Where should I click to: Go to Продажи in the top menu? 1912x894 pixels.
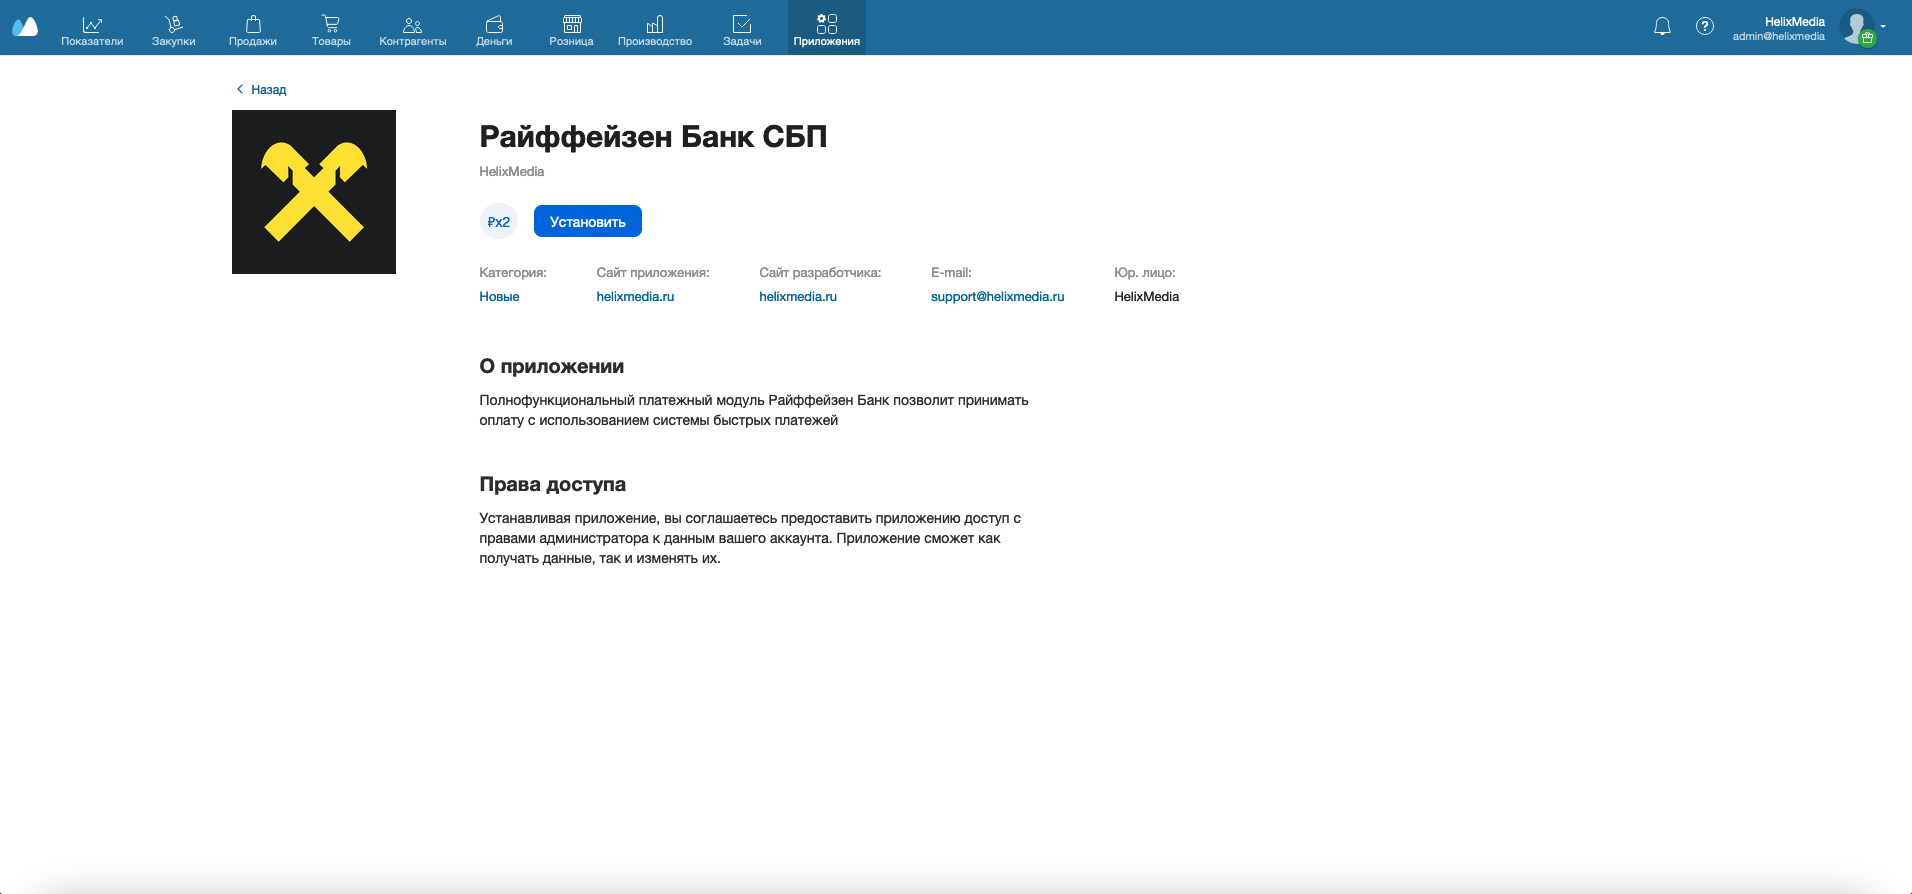[x=253, y=30]
